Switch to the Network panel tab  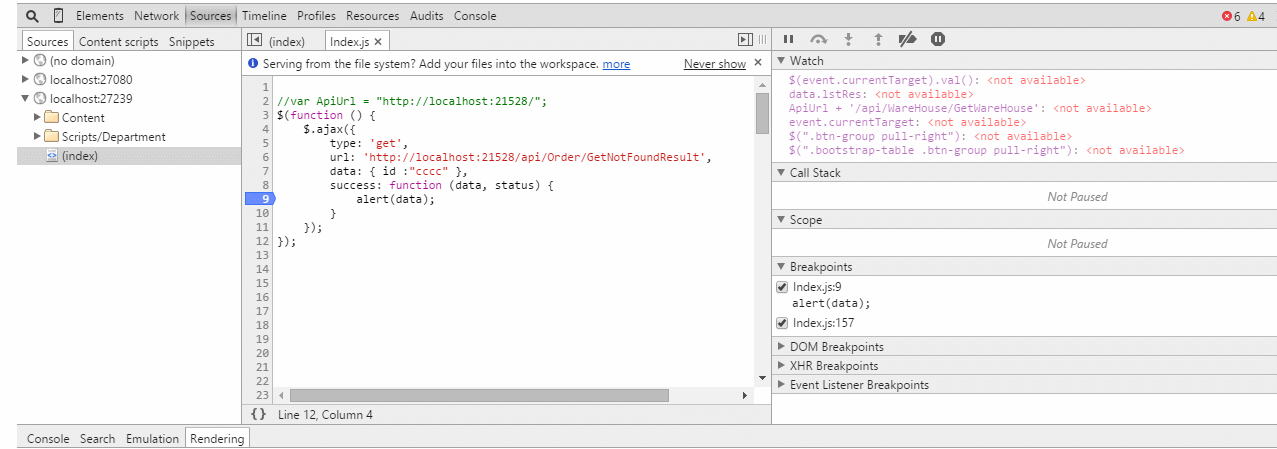[x=156, y=16]
